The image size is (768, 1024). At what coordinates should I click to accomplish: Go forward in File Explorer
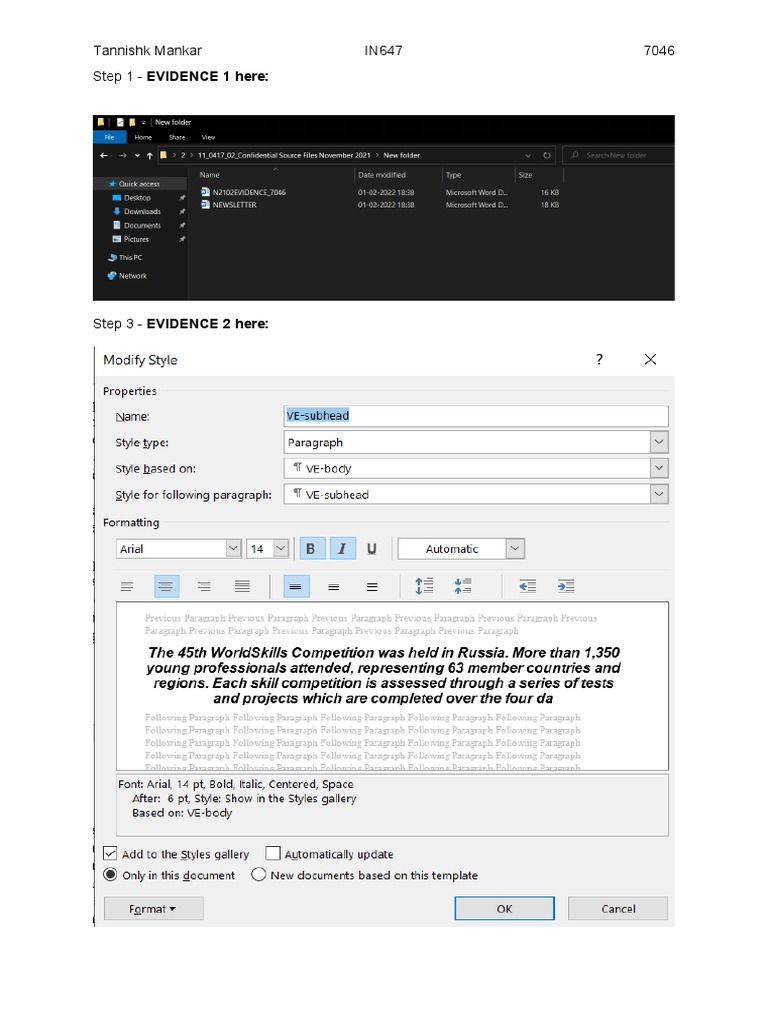(123, 155)
